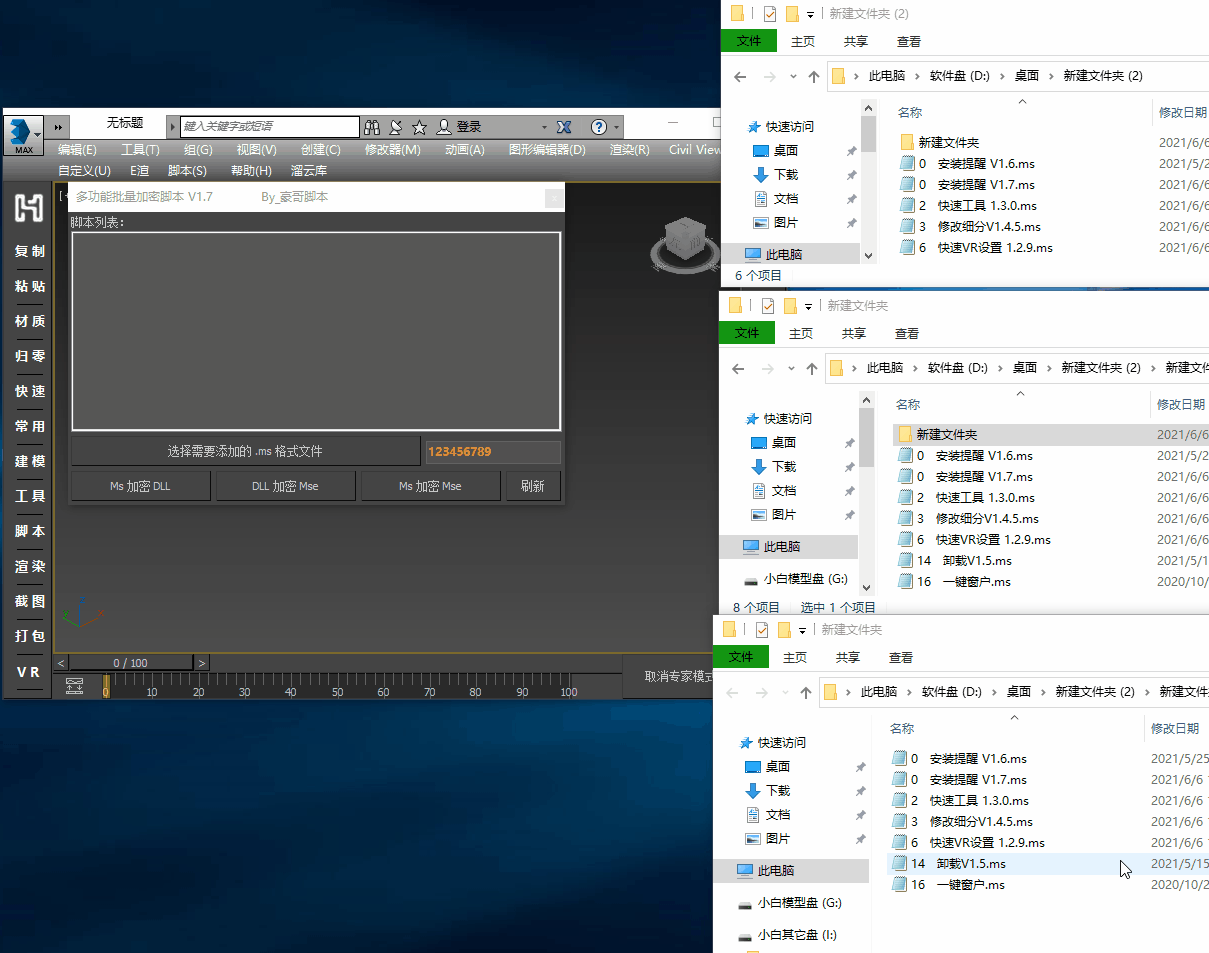Click the satellite dish communication center icon
The width and height of the screenshot is (1209, 953).
point(396,127)
